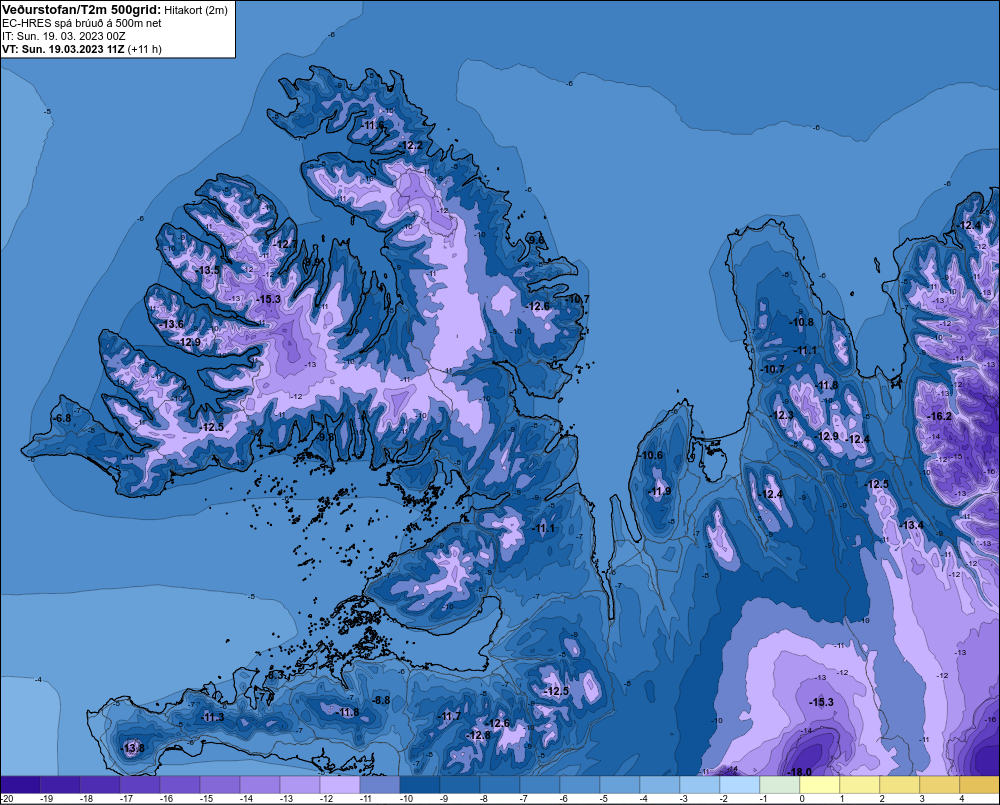Click the '(+11 h)' forecast offset text

tap(145, 49)
